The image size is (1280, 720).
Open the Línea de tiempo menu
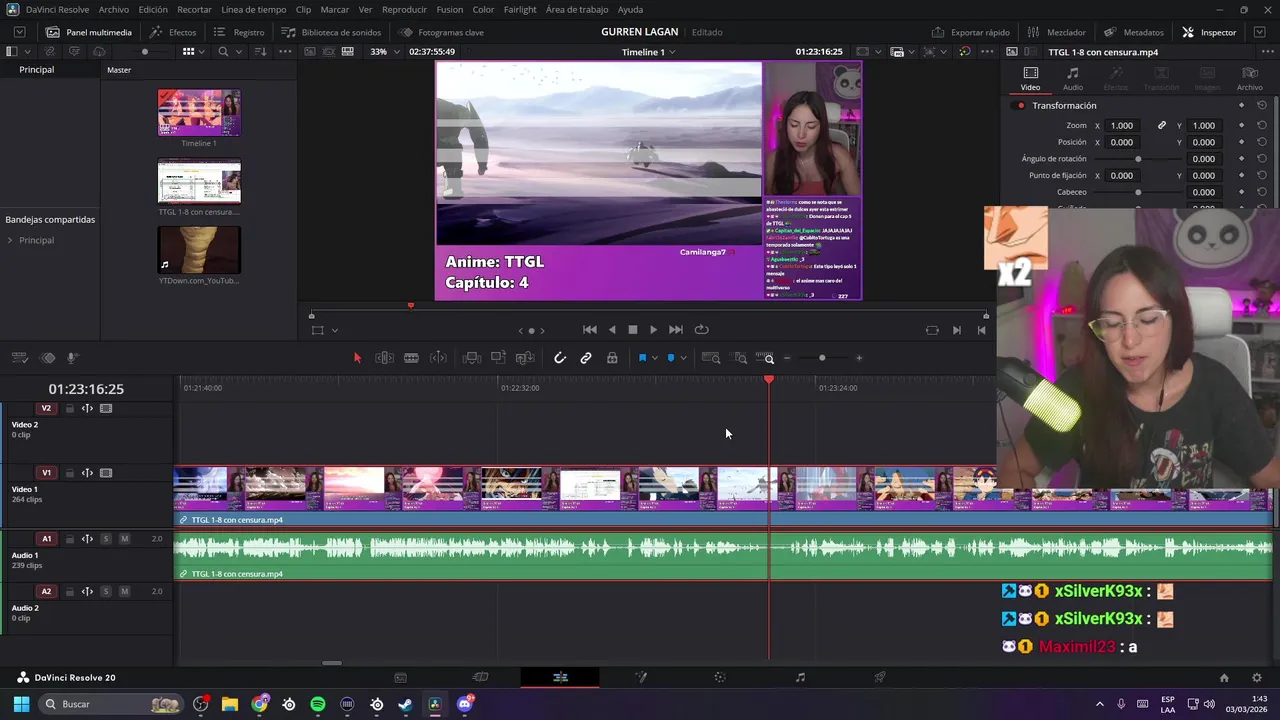pyautogui.click(x=253, y=9)
